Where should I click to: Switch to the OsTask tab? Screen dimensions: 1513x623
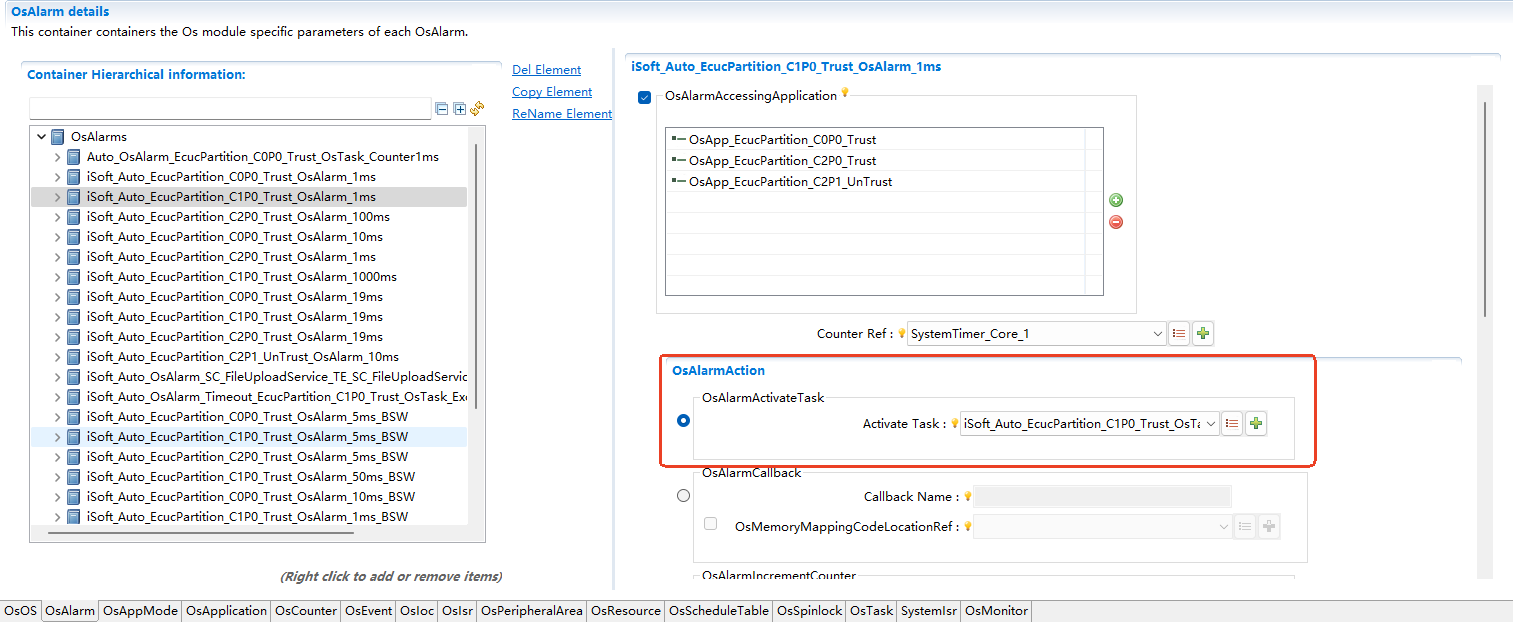click(x=871, y=611)
